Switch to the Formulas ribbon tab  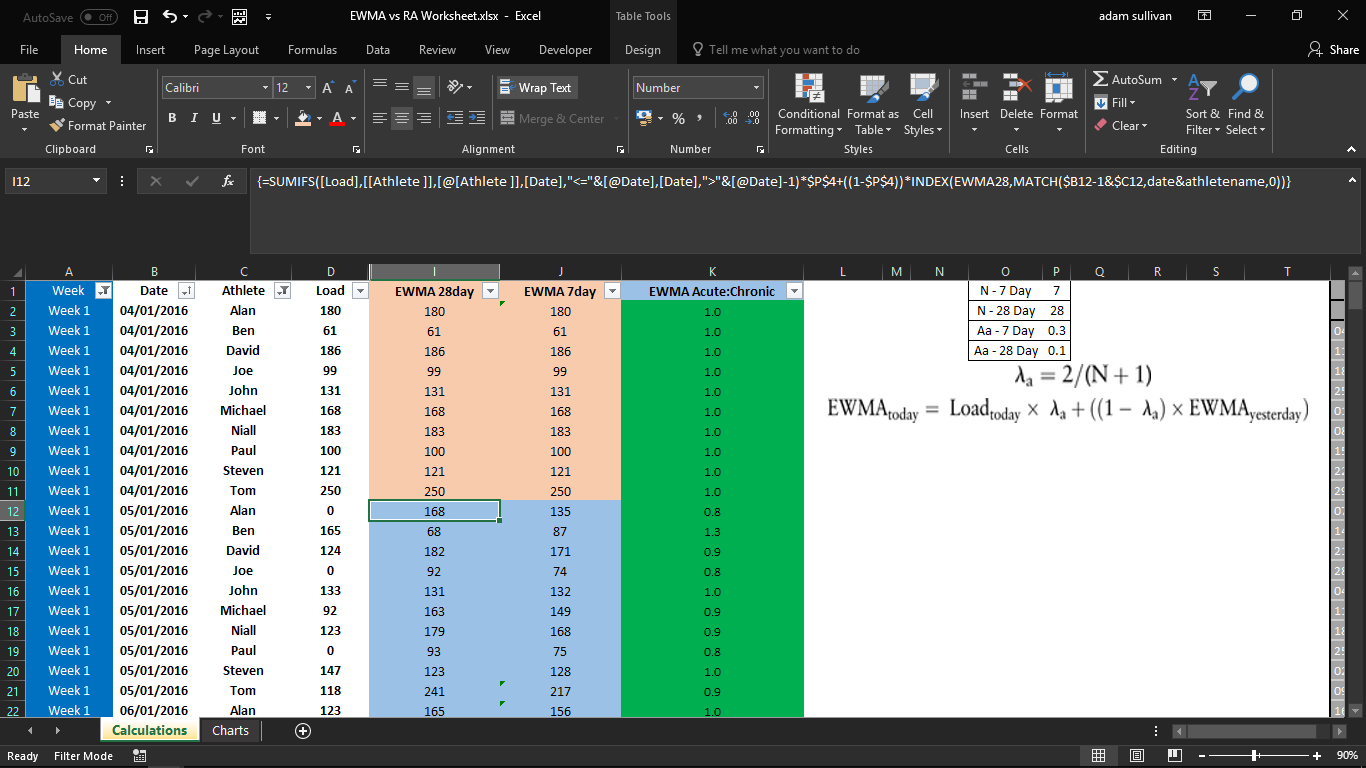[x=312, y=49]
